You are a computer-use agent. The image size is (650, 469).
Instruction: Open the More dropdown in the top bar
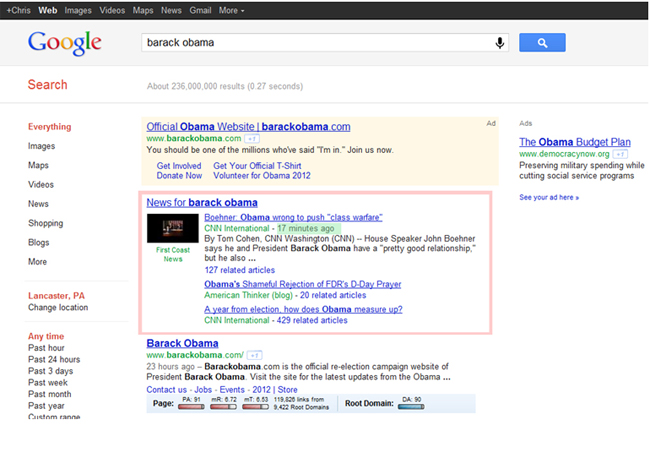point(231,10)
